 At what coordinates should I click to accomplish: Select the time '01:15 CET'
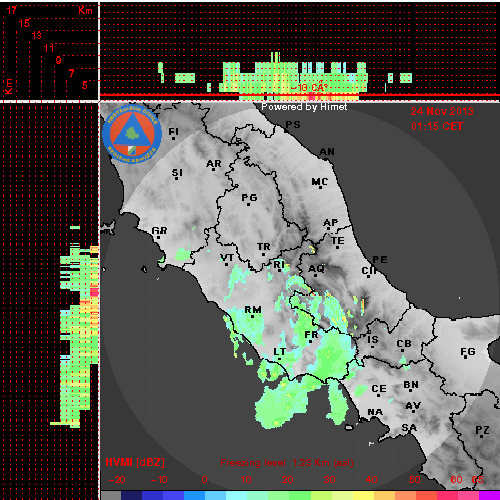pos(437,126)
